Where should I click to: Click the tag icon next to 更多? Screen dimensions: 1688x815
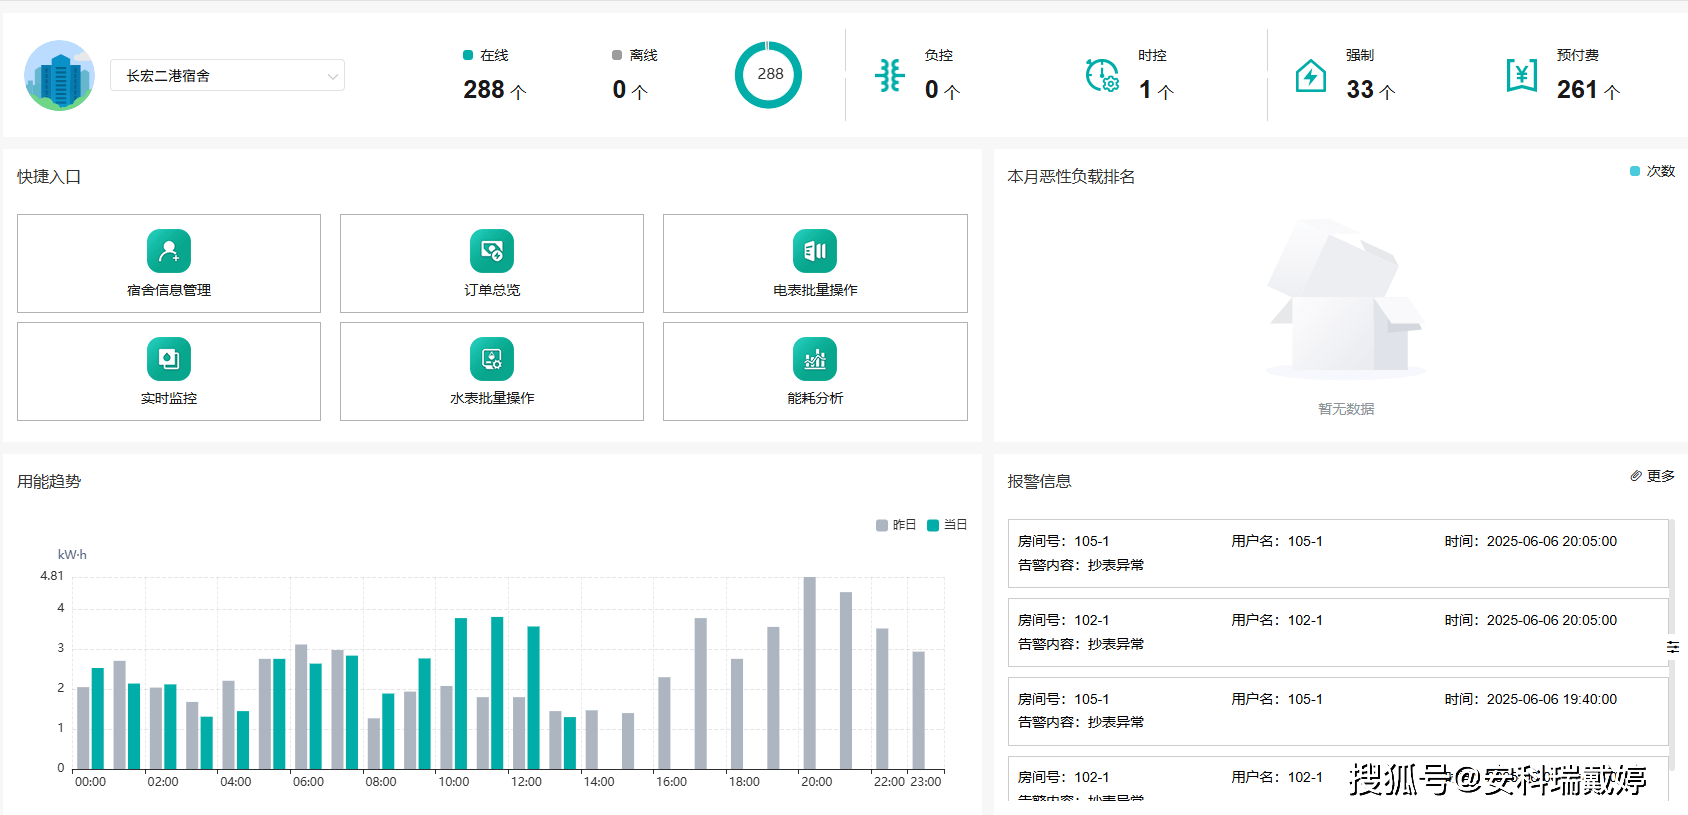(1636, 476)
